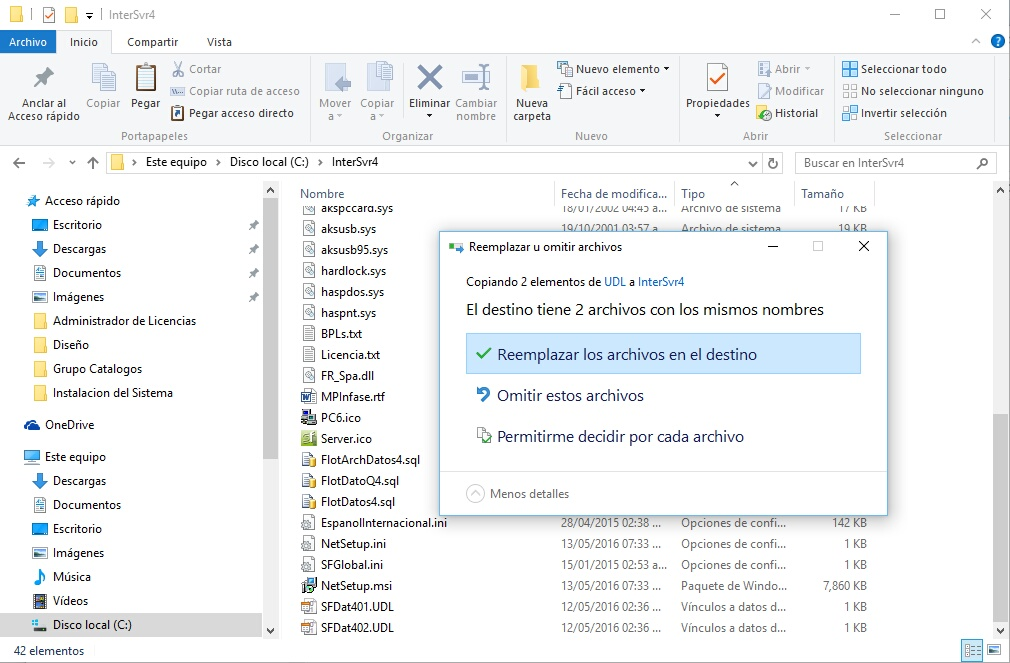Switch to the Vista ribbon tab
Screen dimensions: 1010x663
point(219,42)
